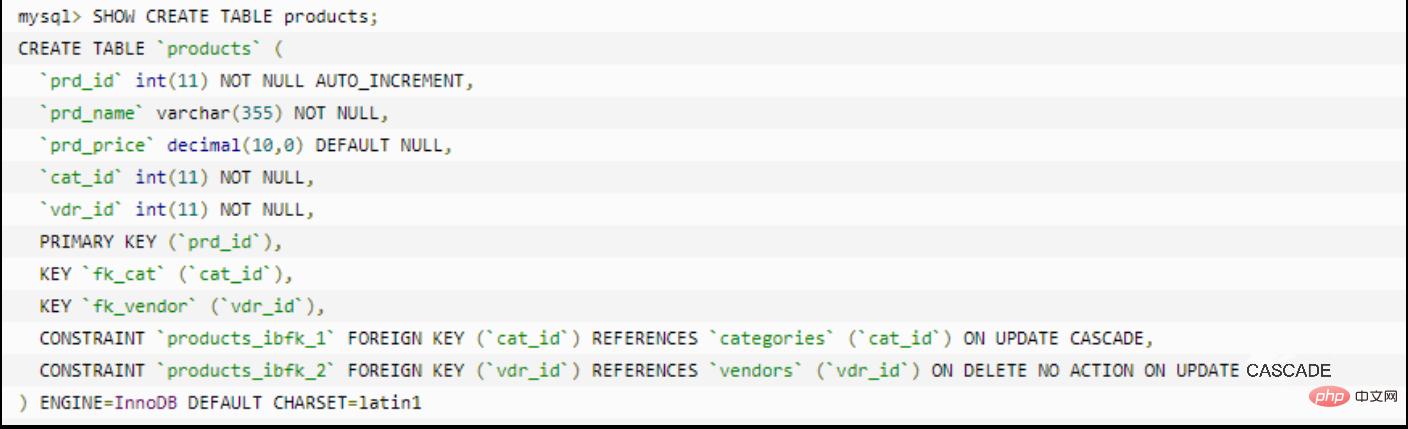Click the `prd_price` column name
The height and width of the screenshot is (429, 1408).
98,145
